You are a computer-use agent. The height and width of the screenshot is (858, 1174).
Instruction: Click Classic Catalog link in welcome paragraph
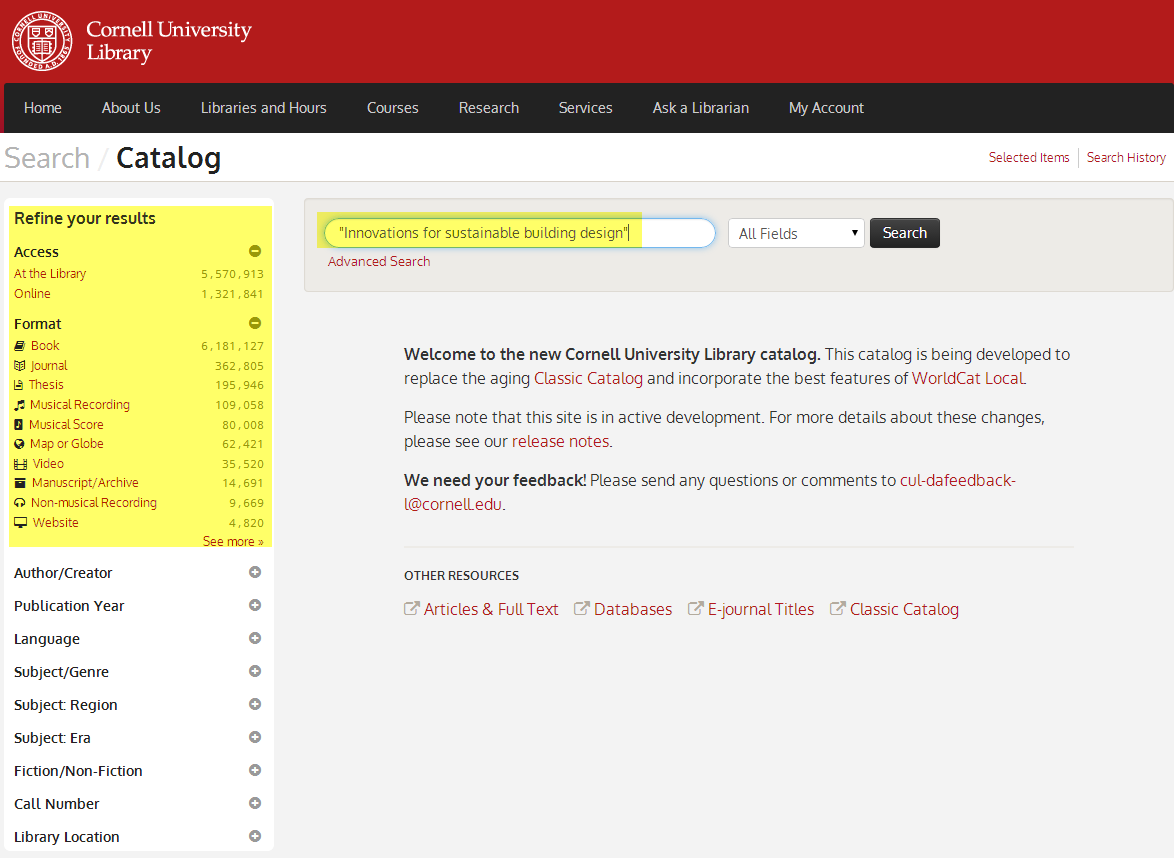pyautogui.click(x=588, y=378)
